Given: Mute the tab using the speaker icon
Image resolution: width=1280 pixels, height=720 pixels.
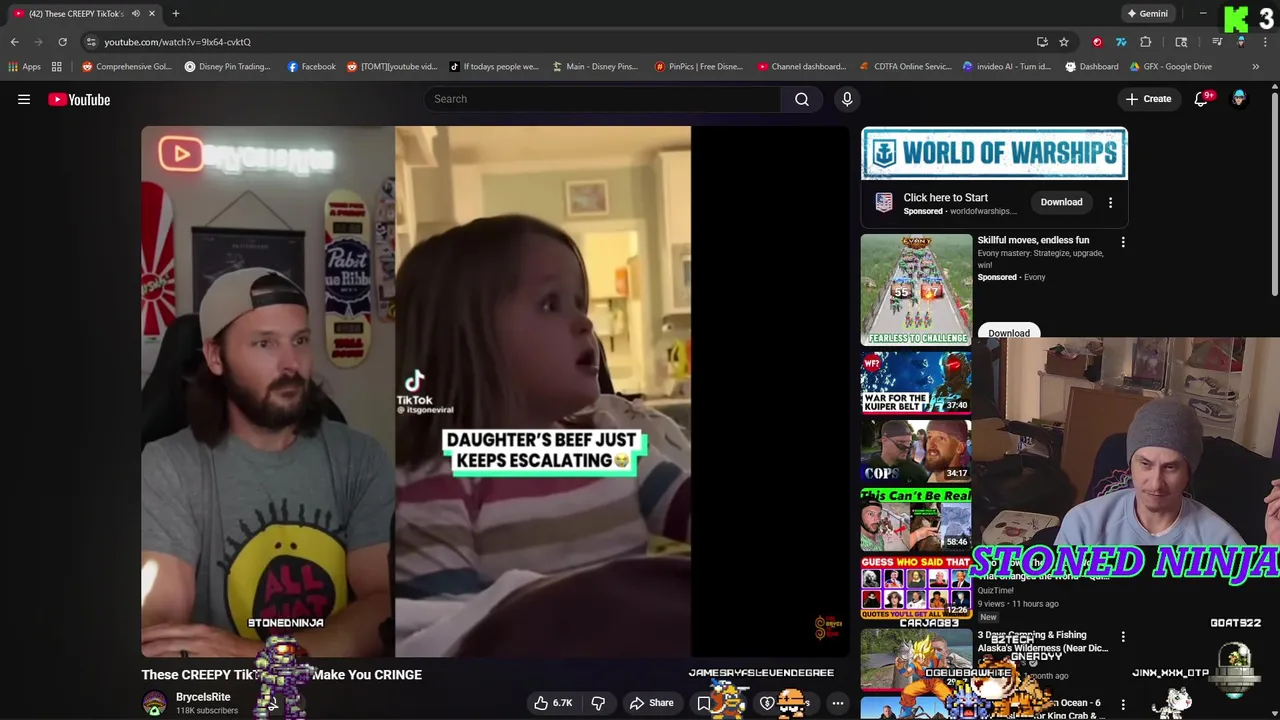Looking at the screenshot, I should [x=136, y=13].
